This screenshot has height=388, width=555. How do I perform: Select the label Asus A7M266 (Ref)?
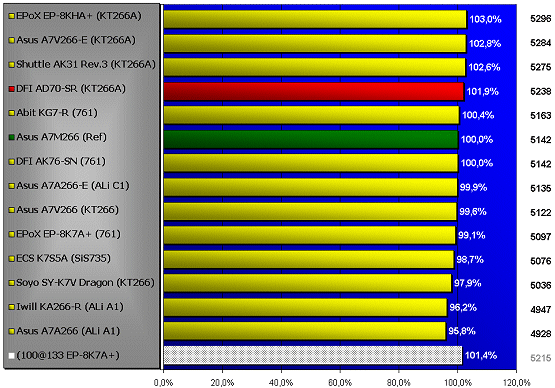[x=61, y=137]
